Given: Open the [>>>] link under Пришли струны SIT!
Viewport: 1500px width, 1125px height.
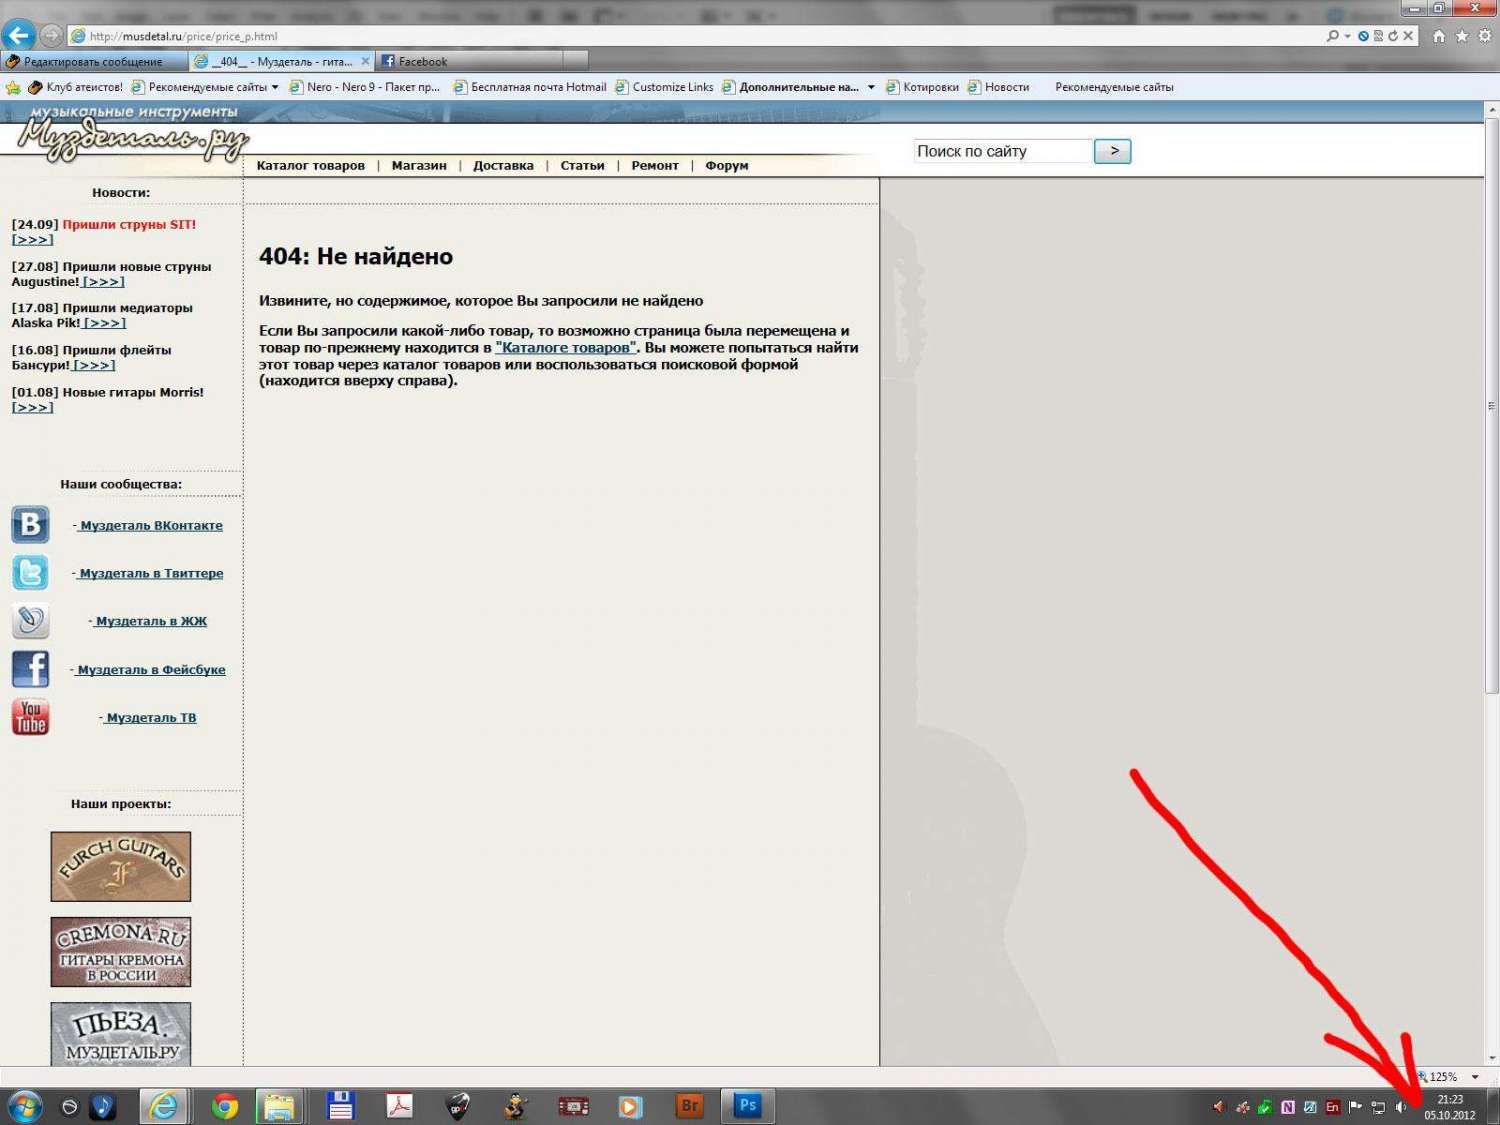Looking at the screenshot, I should pyautogui.click(x=32, y=239).
